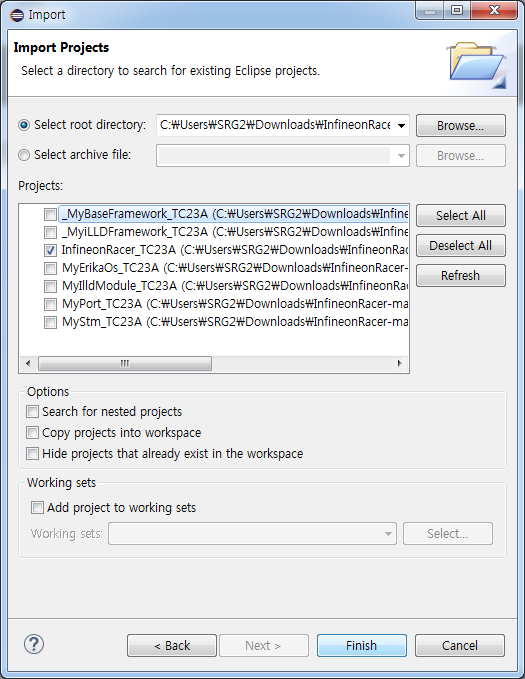Cancel the Import dialog
The width and height of the screenshot is (525, 679).
[460, 646]
